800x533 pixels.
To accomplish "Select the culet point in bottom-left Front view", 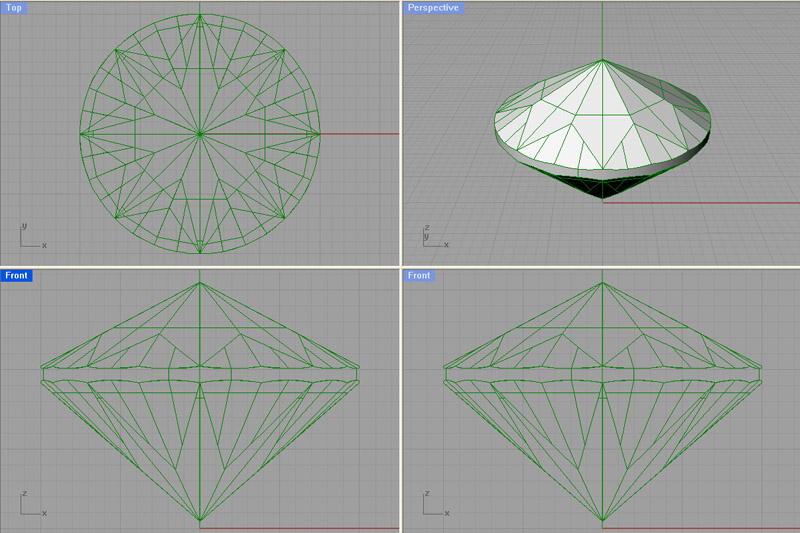I will (200, 520).
